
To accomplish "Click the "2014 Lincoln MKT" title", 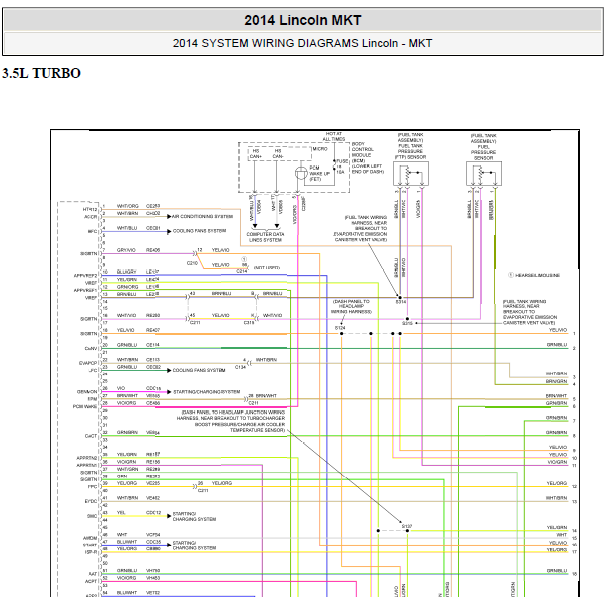I will [303, 20].
